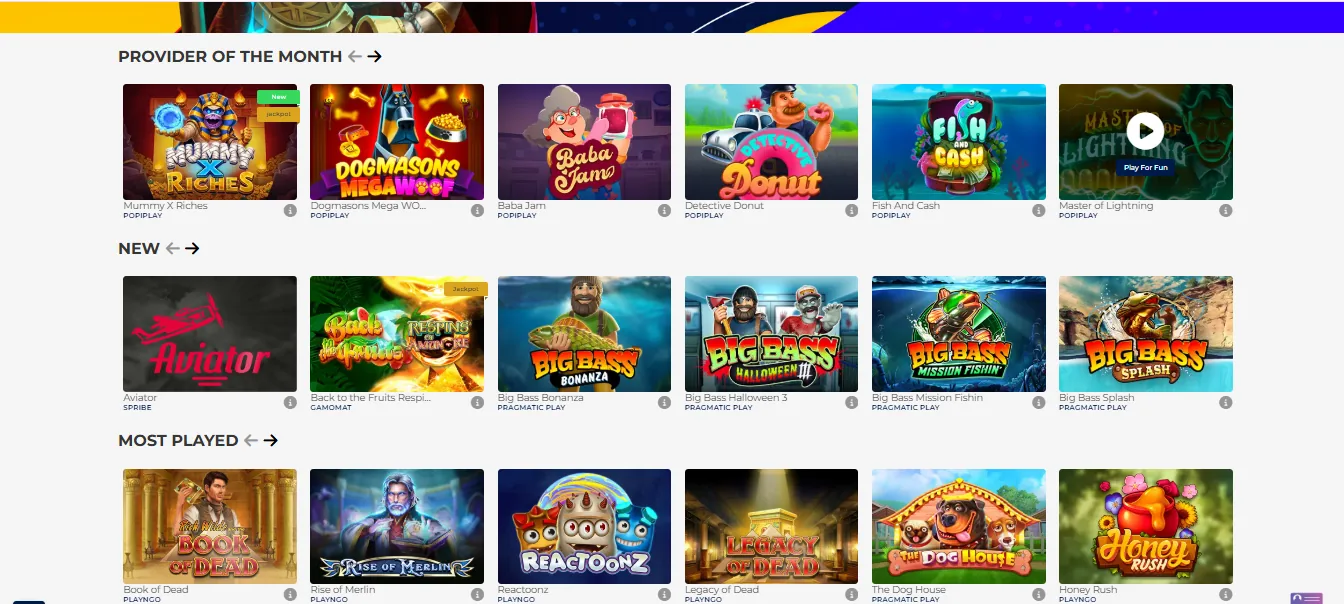Show info for Reactoonz
The width and height of the screenshot is (1344, 604).
coord(664,595)
